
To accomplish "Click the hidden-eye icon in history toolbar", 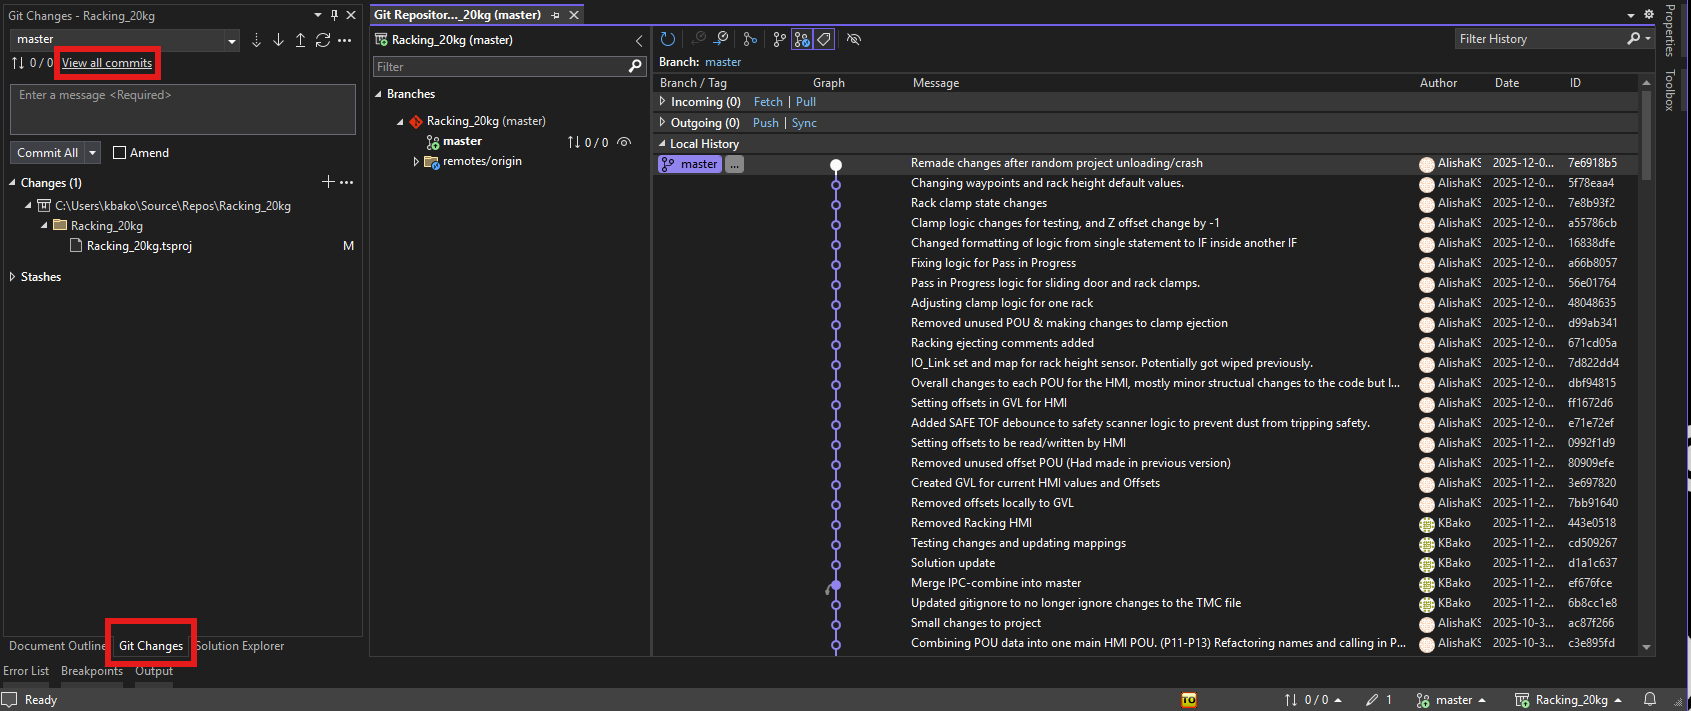I will pyautogui.click(x=853, y=39).
